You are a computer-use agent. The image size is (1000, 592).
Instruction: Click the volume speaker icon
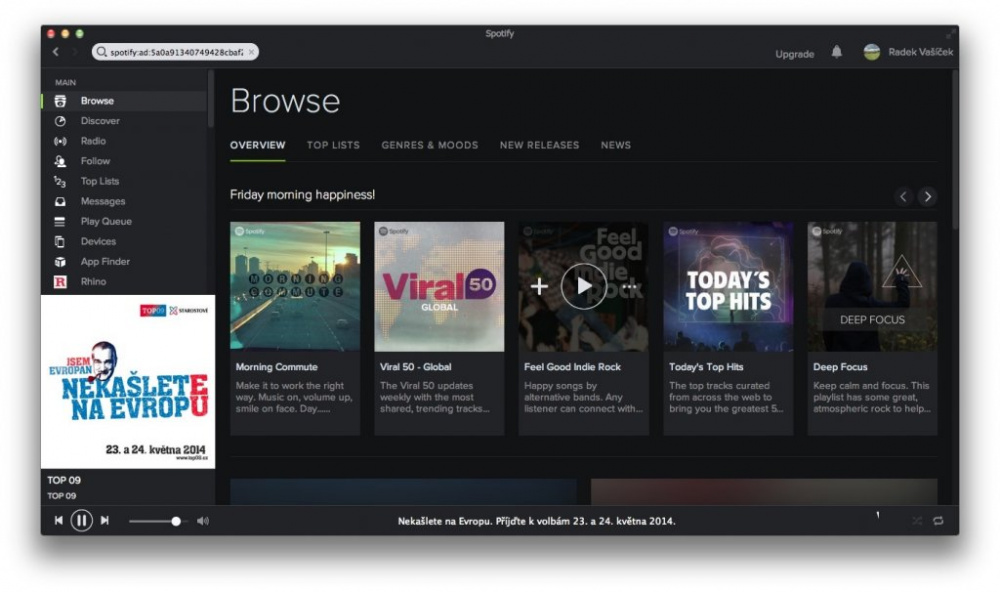(x=203, y=521)
